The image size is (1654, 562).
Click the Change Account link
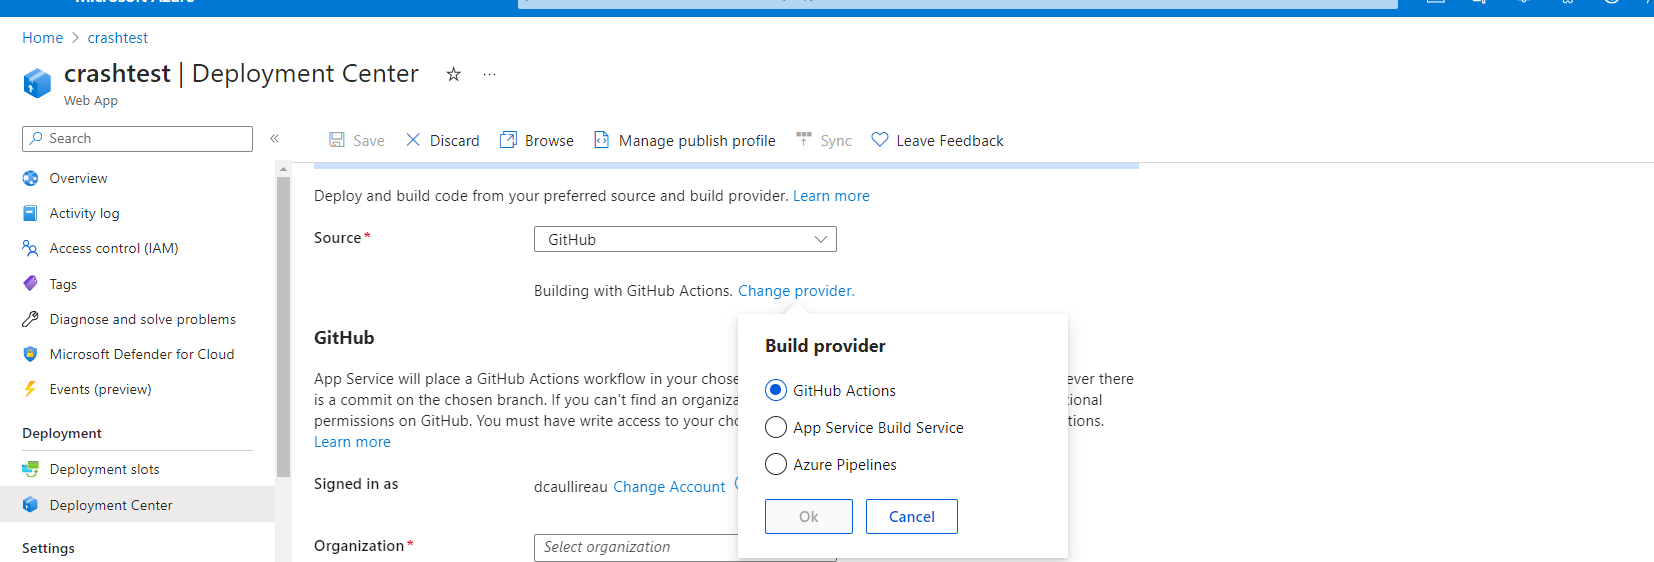tap(669, 487)
